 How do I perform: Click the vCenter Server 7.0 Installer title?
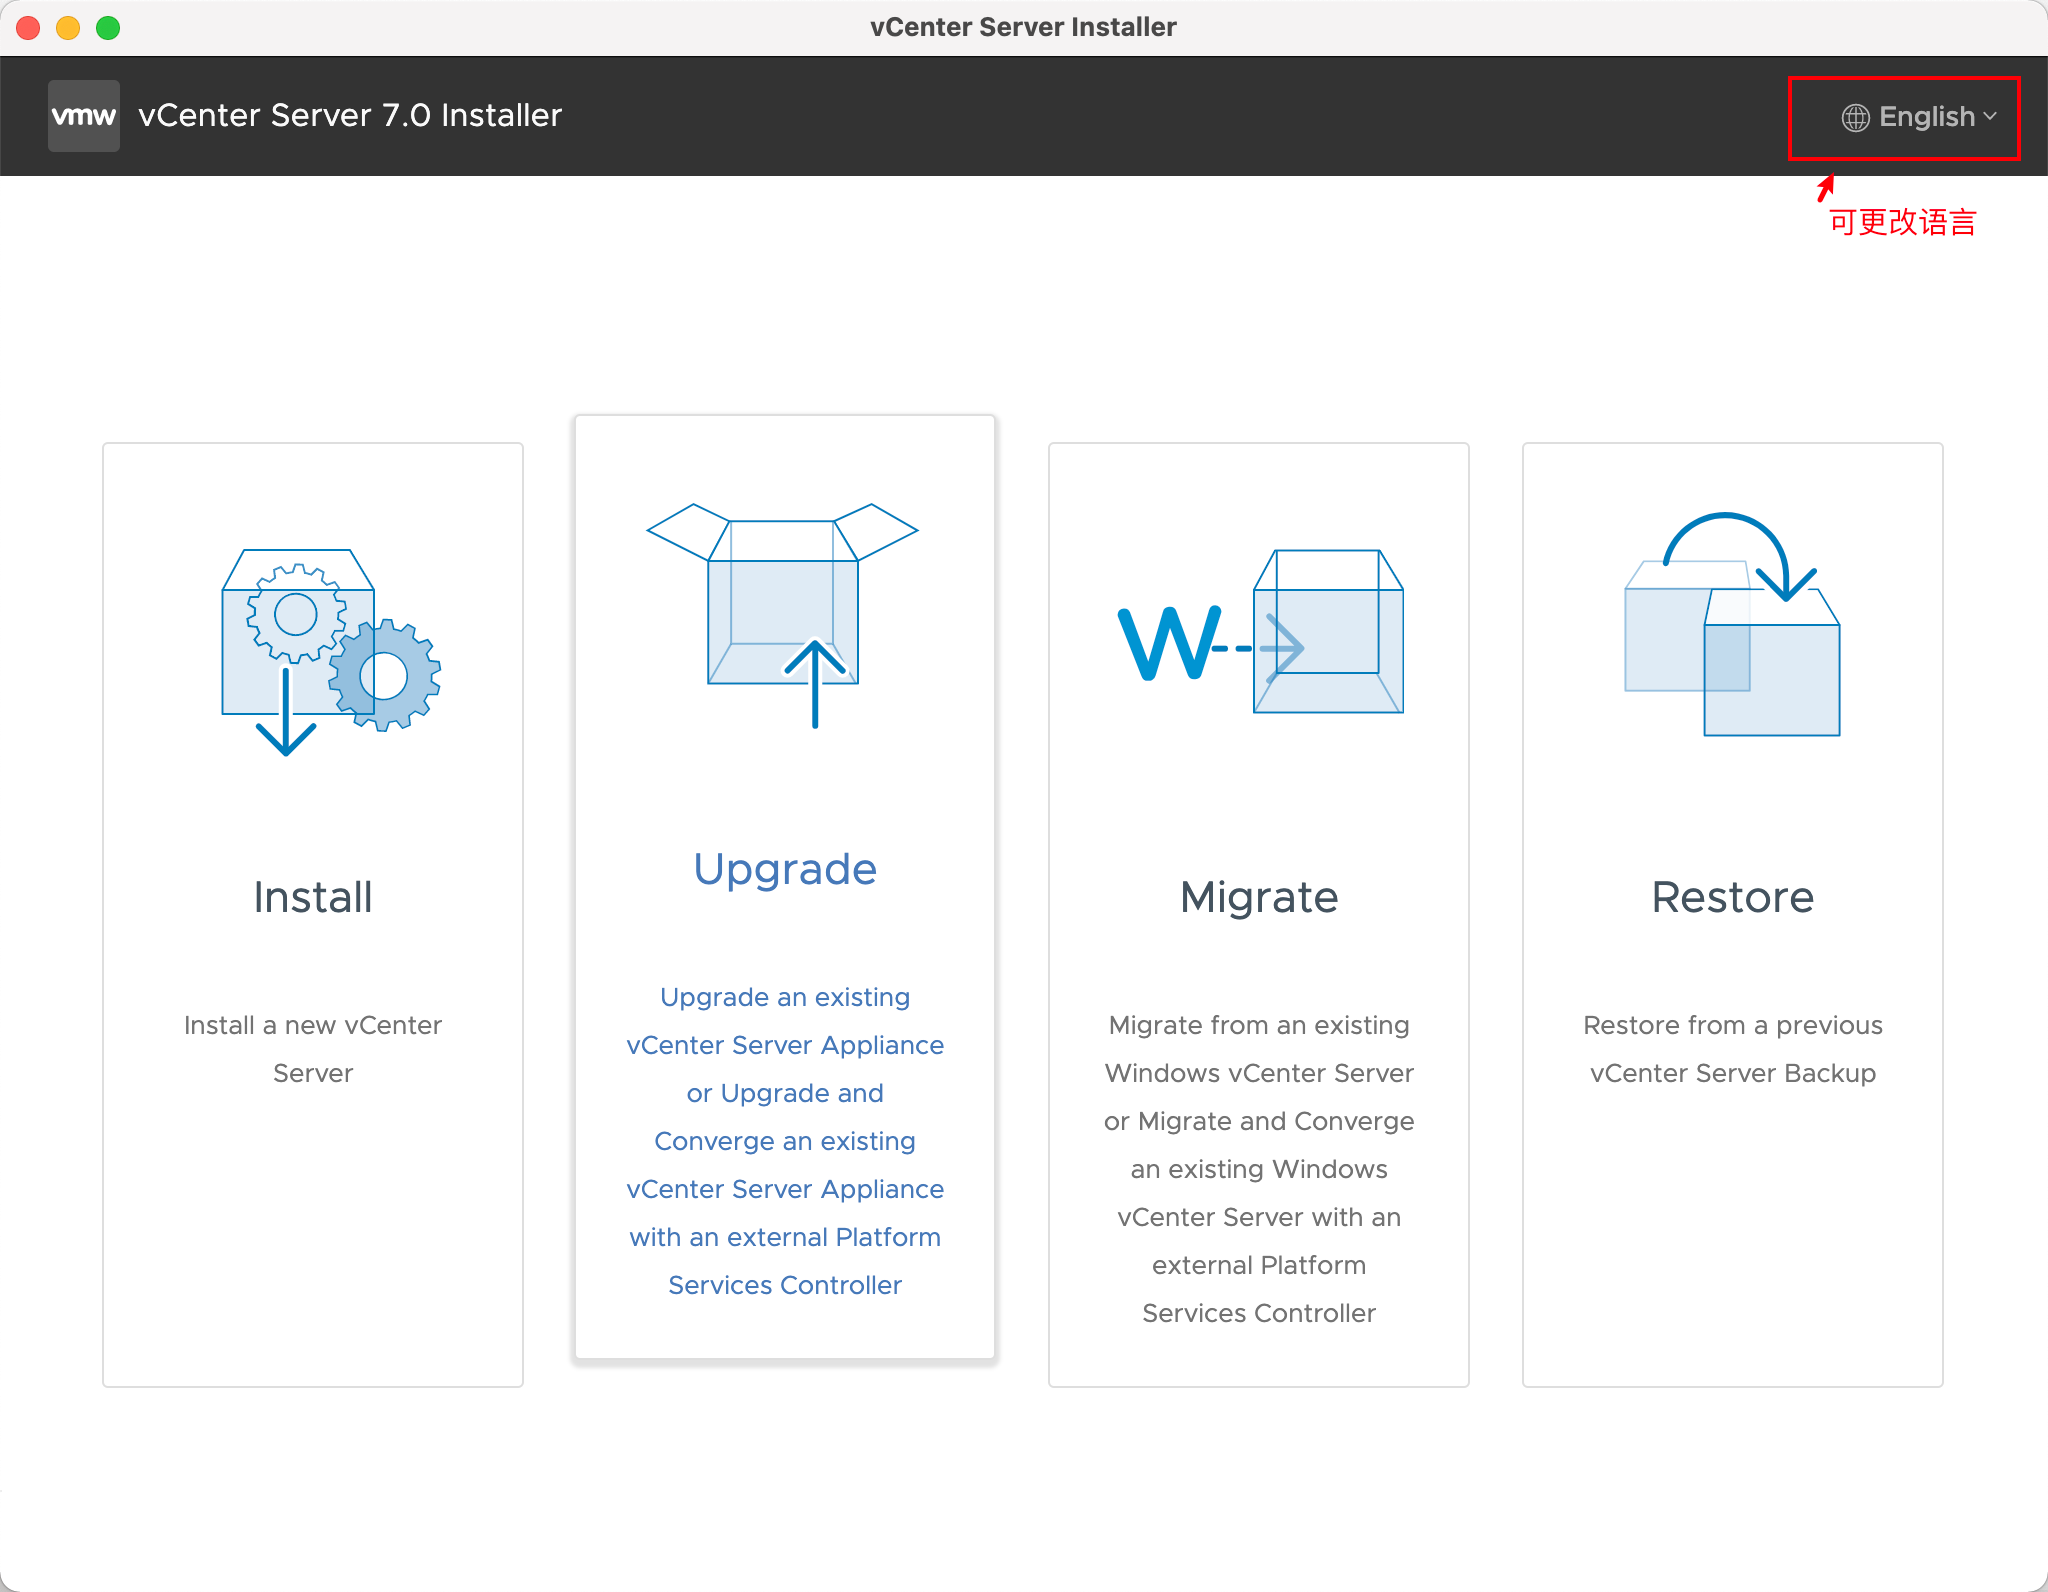(350, 116)
